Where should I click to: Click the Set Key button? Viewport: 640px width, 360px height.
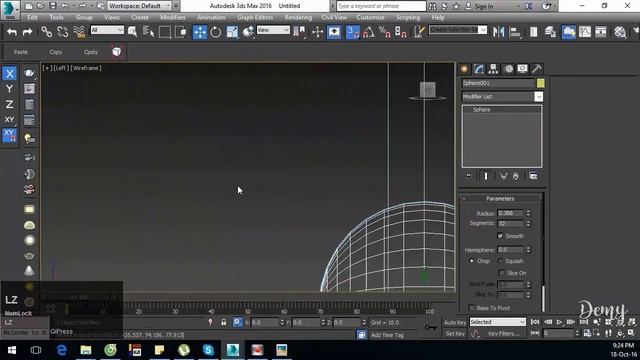(455, 333)
